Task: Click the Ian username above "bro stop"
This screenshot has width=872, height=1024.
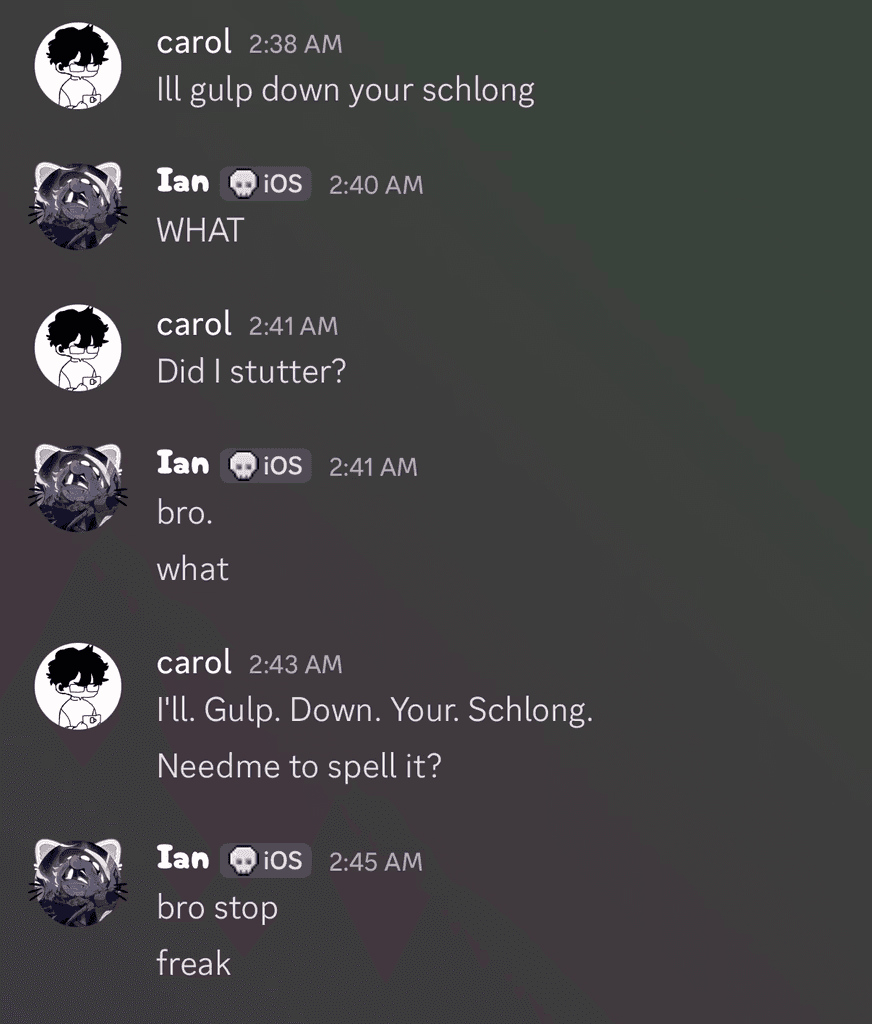Action: [183, 859]
